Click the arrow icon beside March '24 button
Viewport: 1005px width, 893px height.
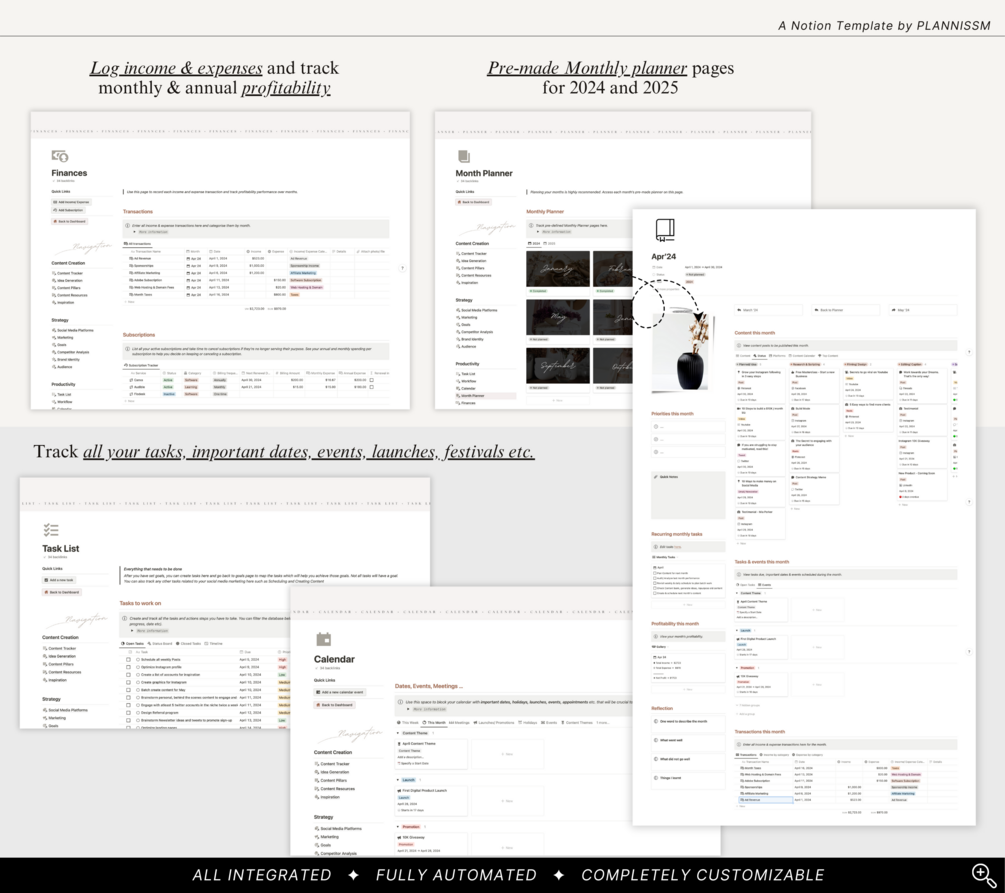pyautogui.click(x=740, y=310)
